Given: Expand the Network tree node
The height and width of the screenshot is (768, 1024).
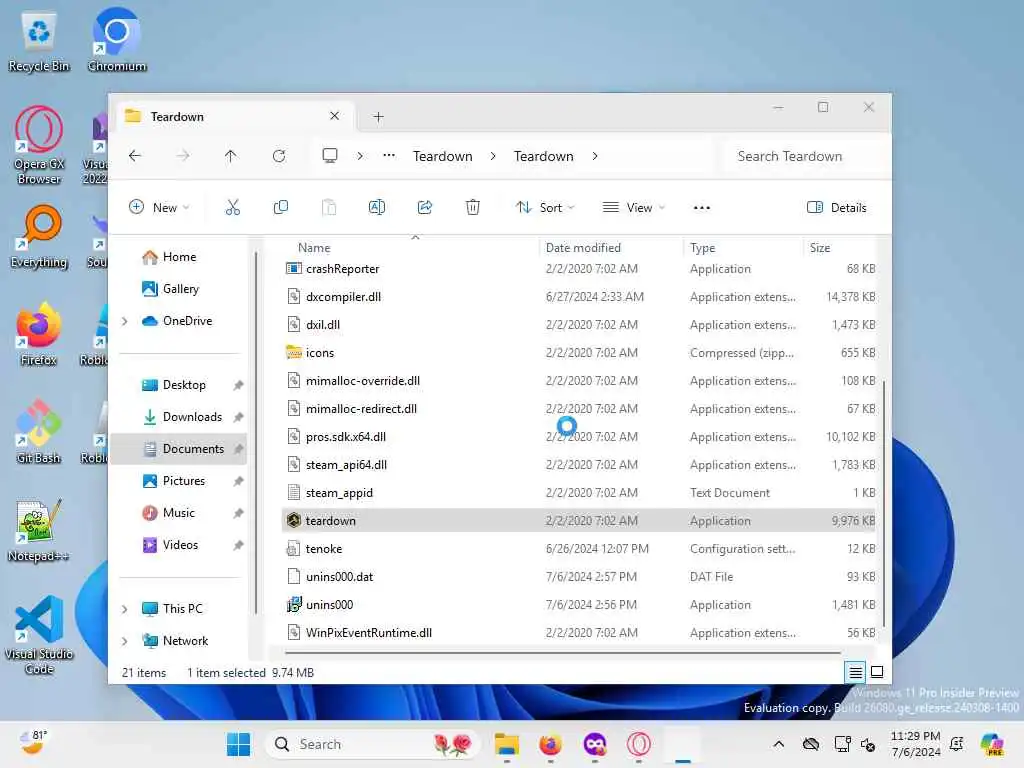Looking at the screenshot, I should [125, 641].
